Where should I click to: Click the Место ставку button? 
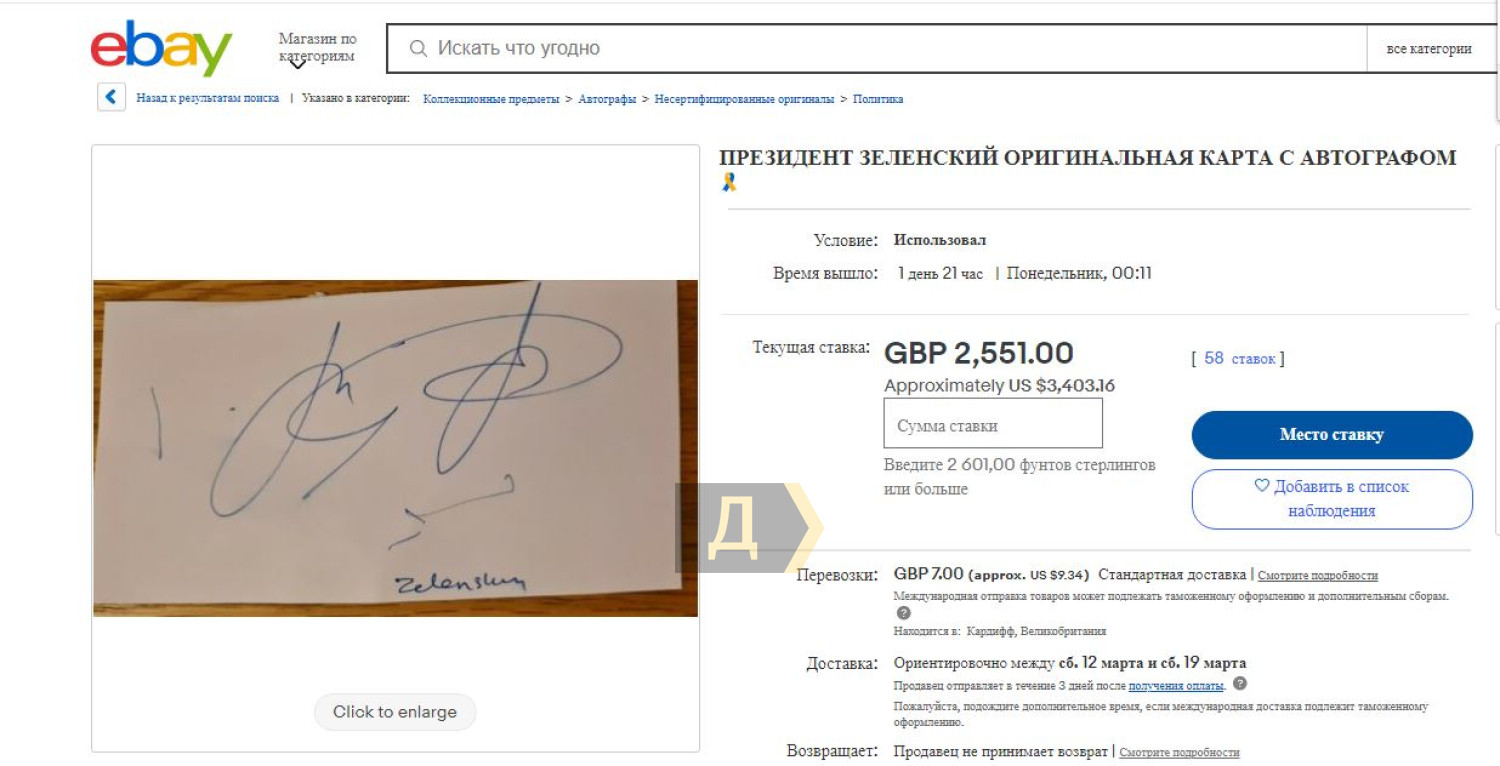1332,435
